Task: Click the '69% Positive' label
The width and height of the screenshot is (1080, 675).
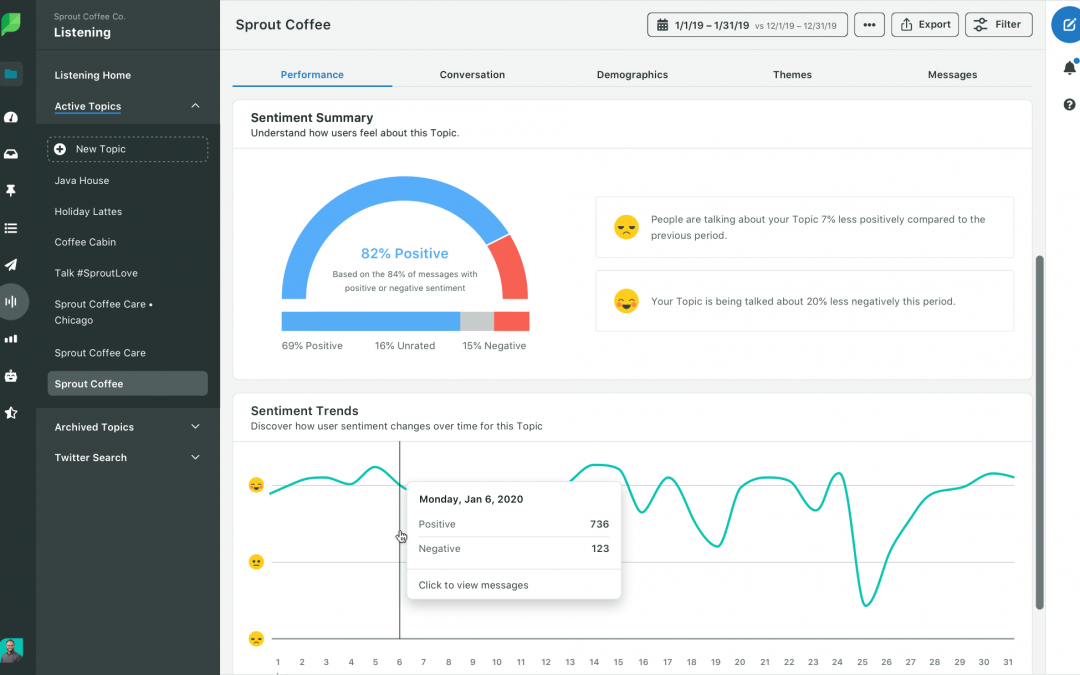Action: tap(312, 346)
